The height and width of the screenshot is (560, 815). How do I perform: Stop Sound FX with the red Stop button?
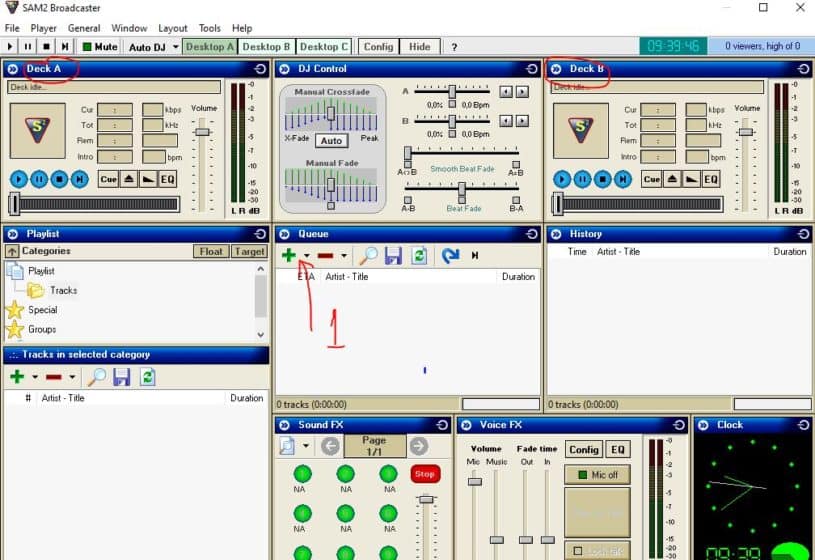point(424,474)
